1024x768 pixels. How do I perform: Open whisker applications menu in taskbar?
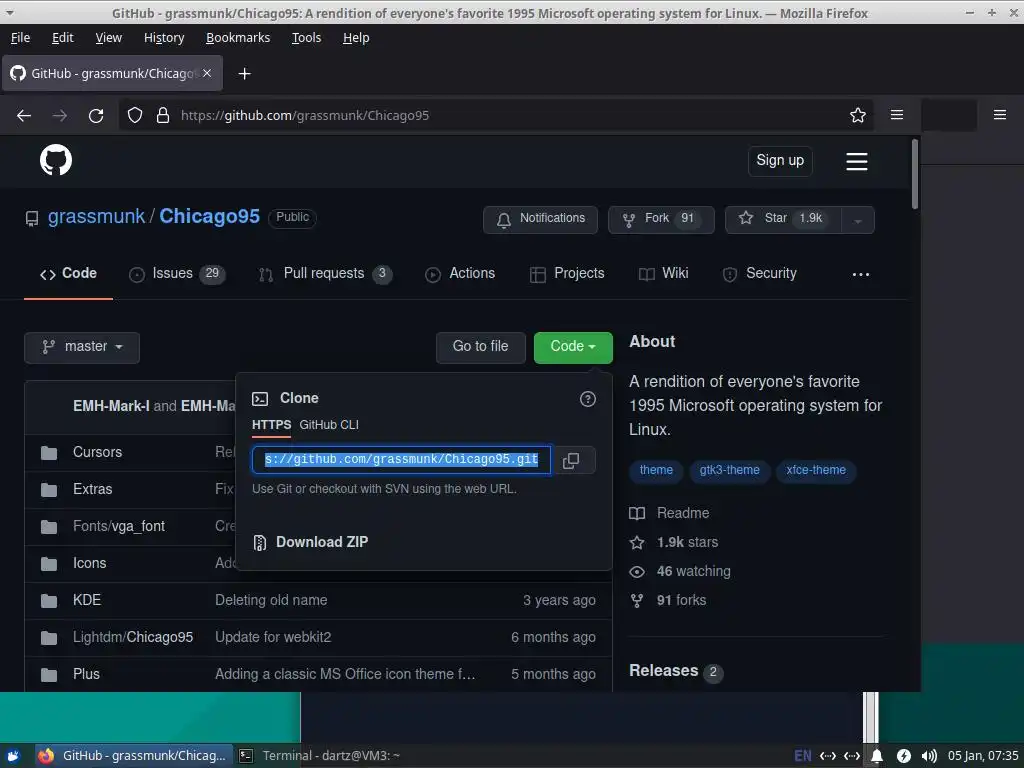(x=13, y=756)
